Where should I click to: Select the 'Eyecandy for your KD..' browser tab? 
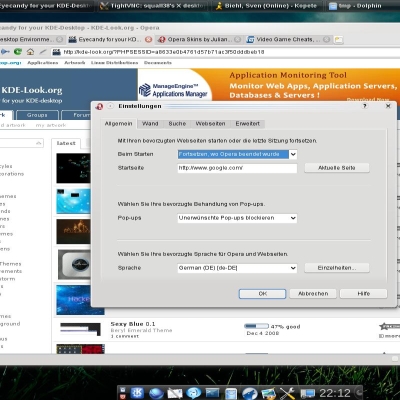point(108,40)
